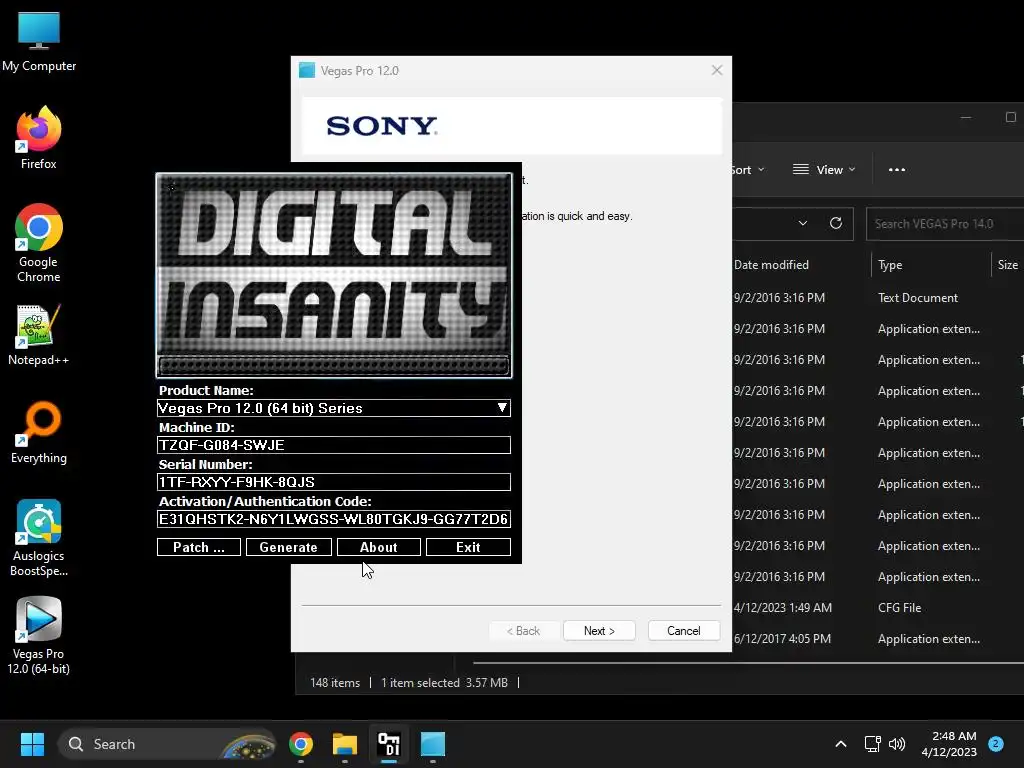Open the Windows Start menu

(x=32, y=744)
